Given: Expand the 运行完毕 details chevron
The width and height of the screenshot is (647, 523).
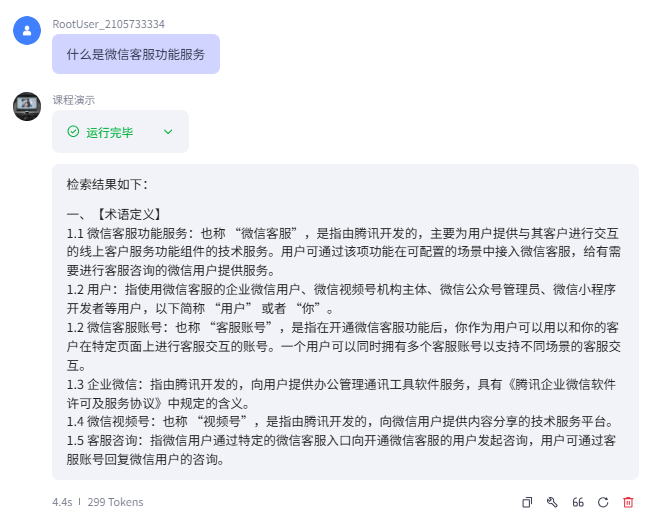Looking at the screenshot, I should pos(168,132).
